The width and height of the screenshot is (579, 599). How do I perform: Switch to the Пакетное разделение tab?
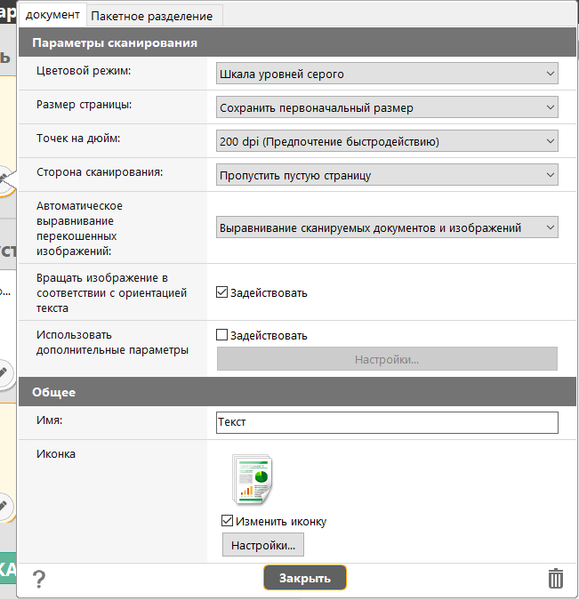pyautogui.click(x=152, y=16)
